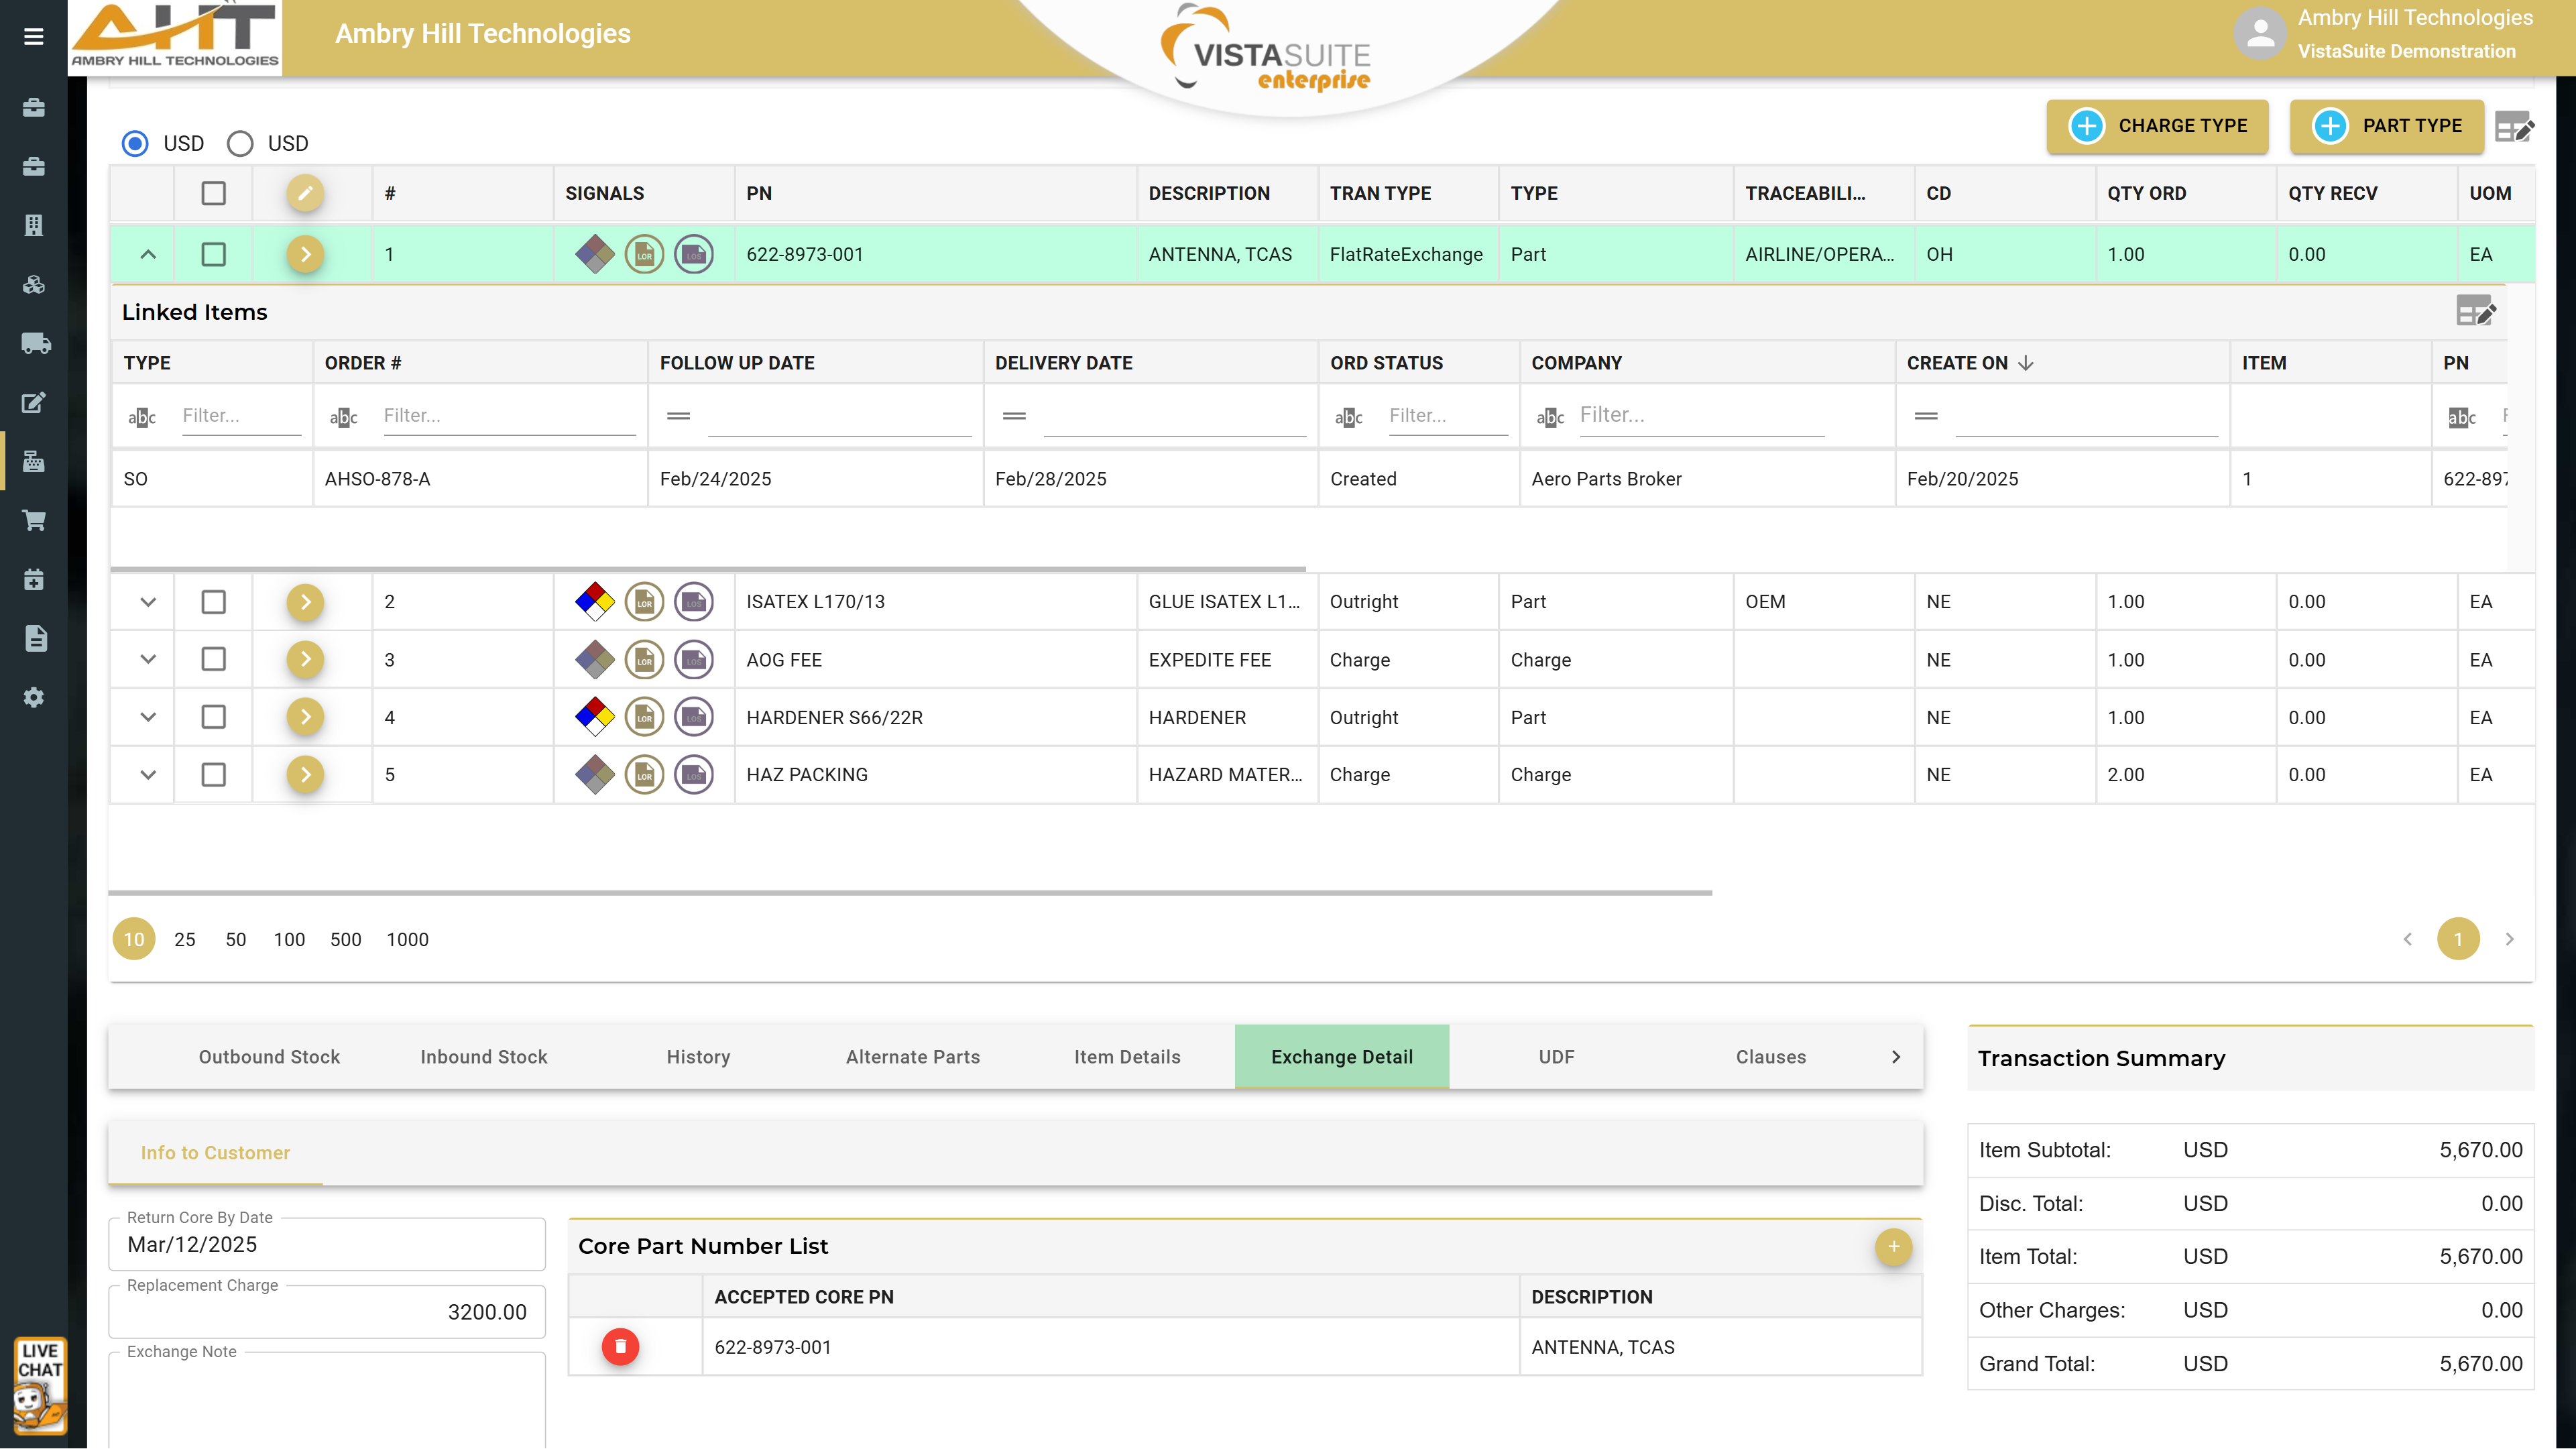Check the box for AOG FEE row

(213, 660)
